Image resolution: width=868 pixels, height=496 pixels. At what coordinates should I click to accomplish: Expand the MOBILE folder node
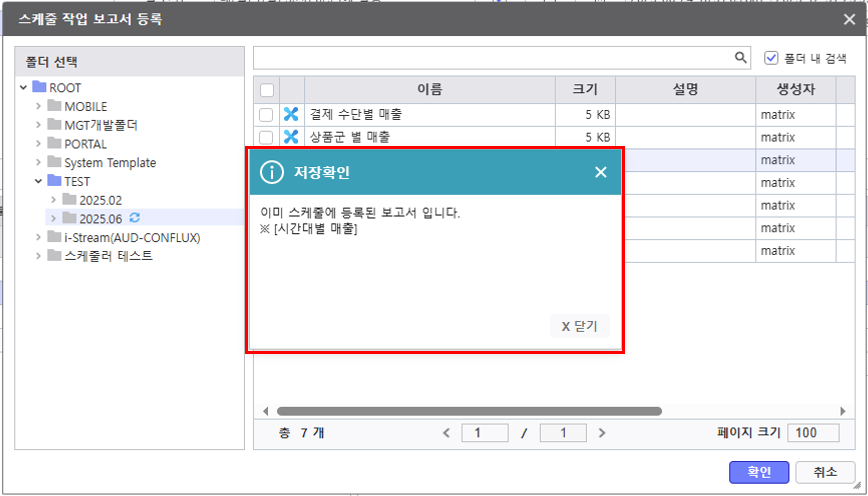tap(38, 106)
